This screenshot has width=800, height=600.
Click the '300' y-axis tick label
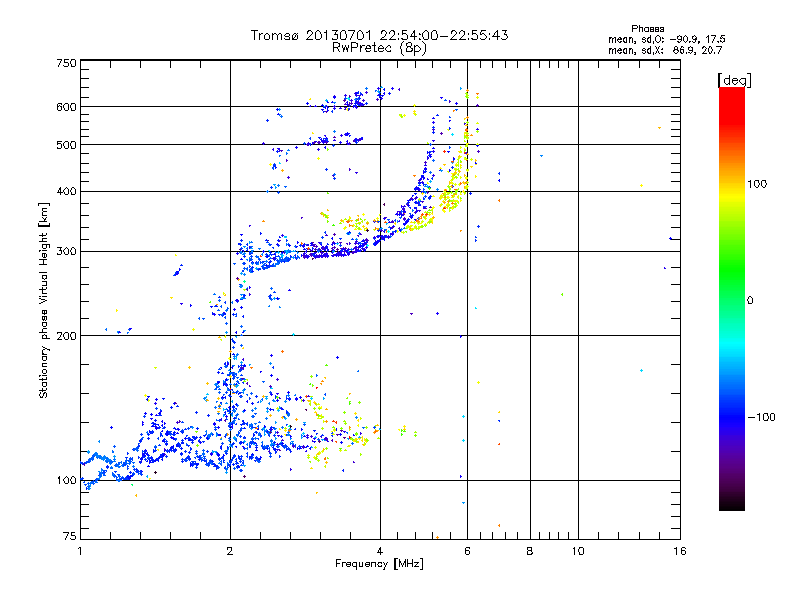pyautogui.click(x=66, y=252)
